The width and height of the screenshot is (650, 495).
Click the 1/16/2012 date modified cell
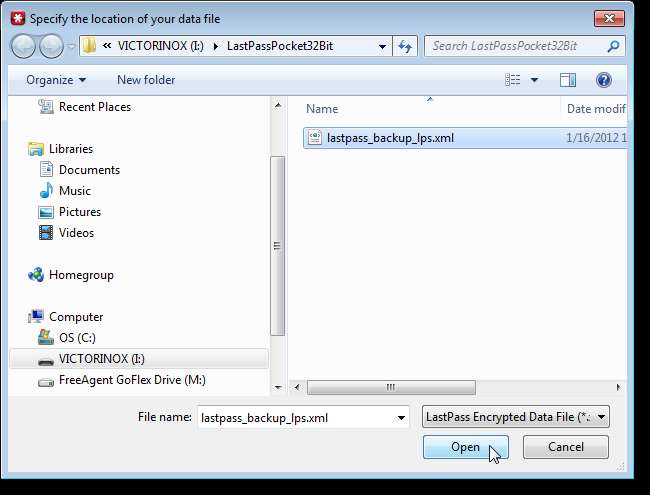(x=596, y=138)
